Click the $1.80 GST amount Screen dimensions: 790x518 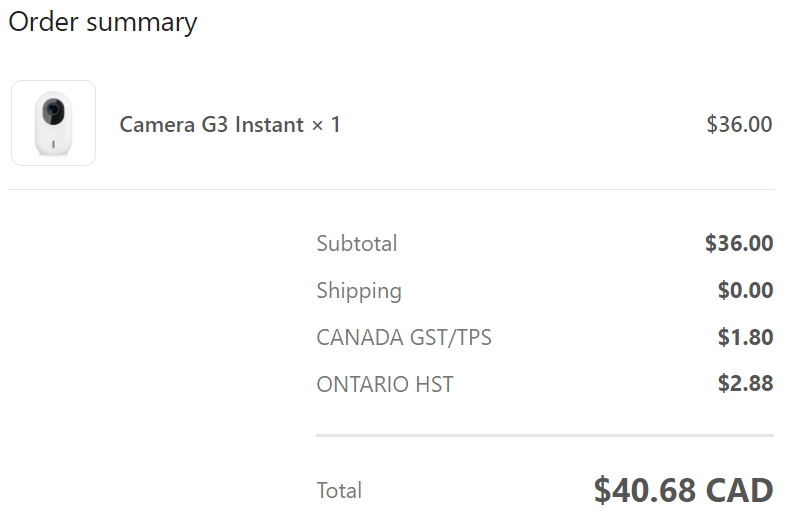click(745, 337)
